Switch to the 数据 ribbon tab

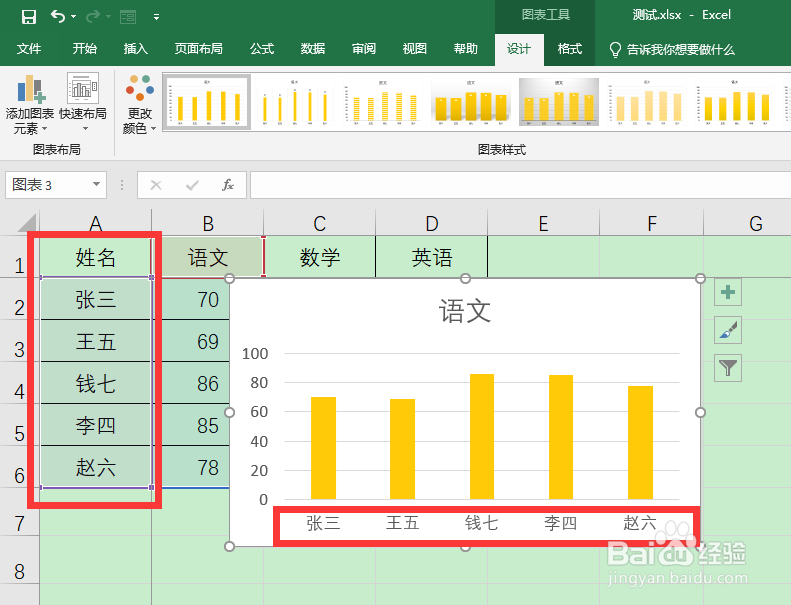(313, 49)
